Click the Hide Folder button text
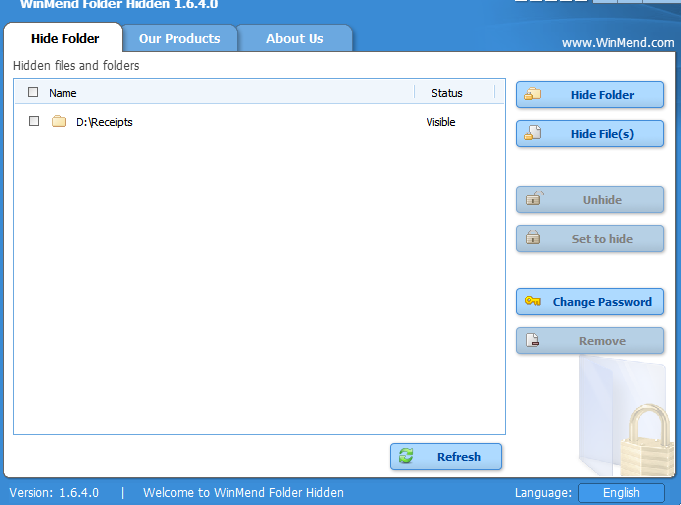Image resolution: width=681 pixels, height=505 pixels. click(602, 95)
